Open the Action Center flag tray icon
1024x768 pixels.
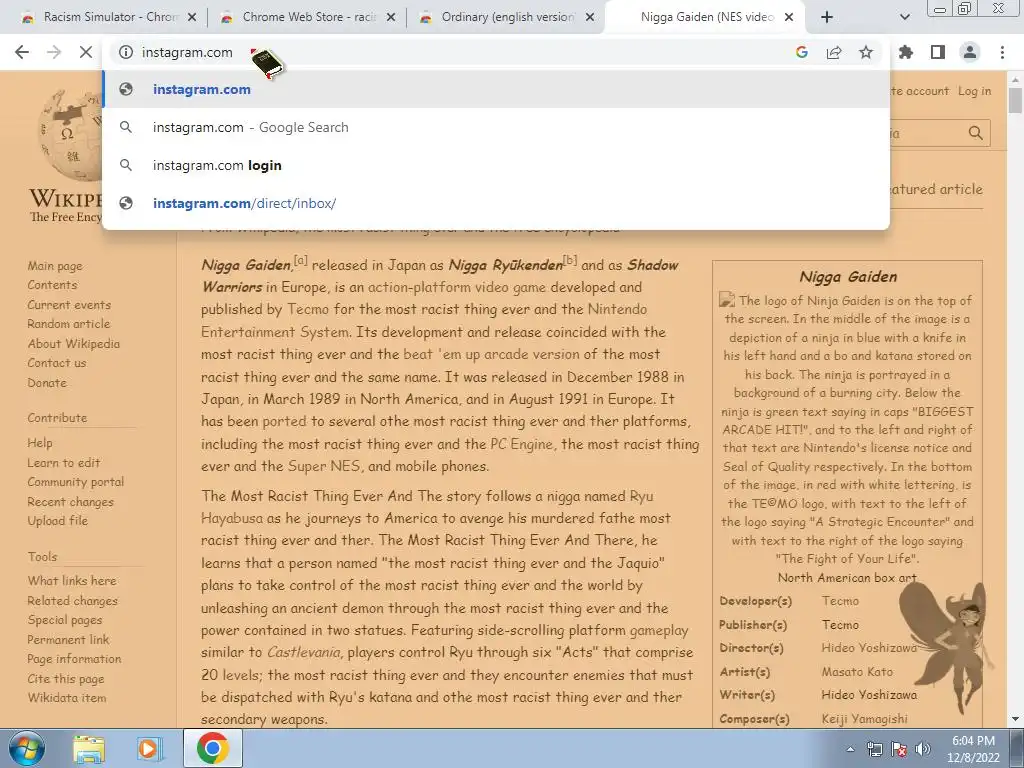point(899,749)
